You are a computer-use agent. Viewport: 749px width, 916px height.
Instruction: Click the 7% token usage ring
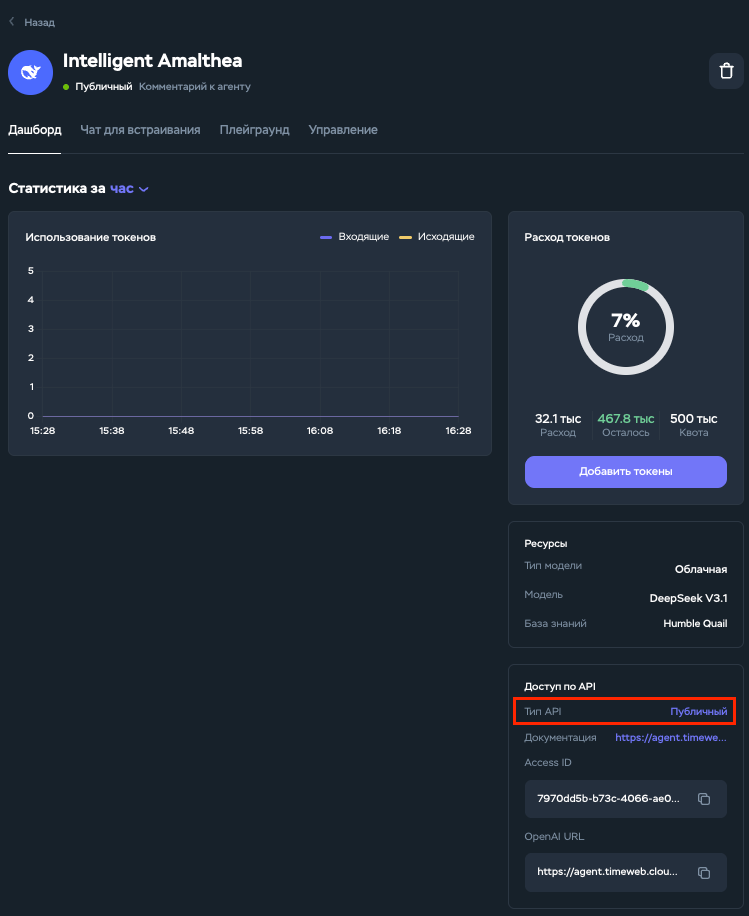pyautogui.click(x=626, y=326)
